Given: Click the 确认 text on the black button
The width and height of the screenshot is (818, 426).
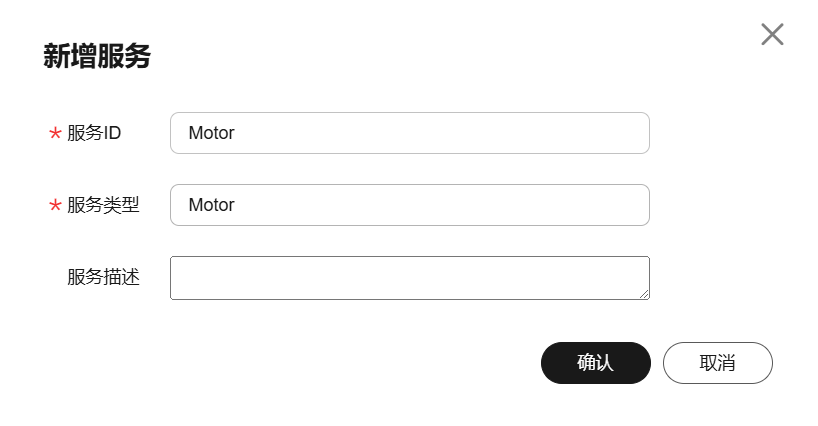Looking at the screenshot, I should click(x=596, y=363).
